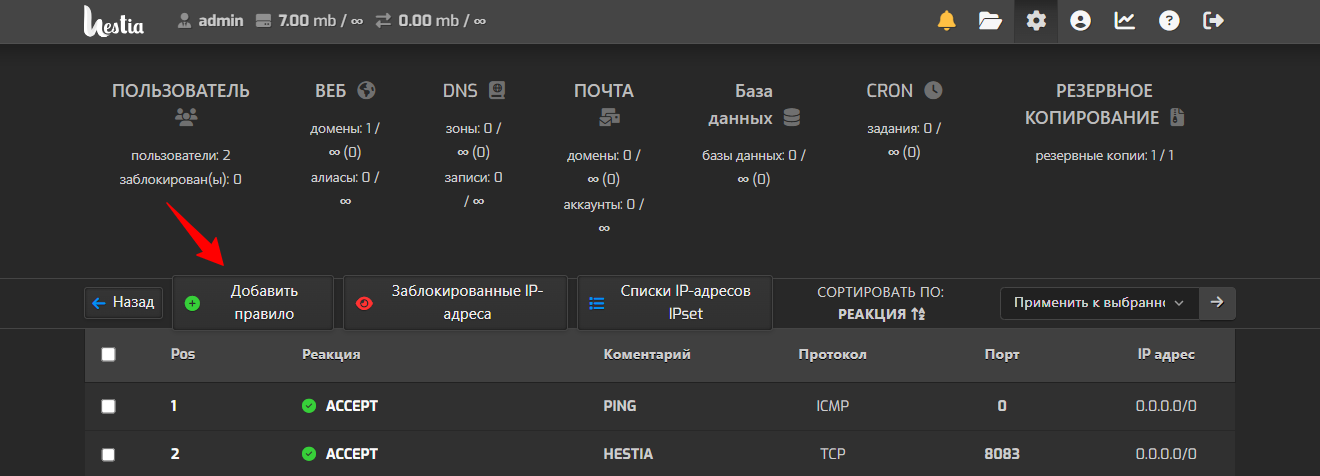Click the 0.00 mb bandwidth usage text
The width and height of the screenshot is (1320, 476).
tap(442, 20)
